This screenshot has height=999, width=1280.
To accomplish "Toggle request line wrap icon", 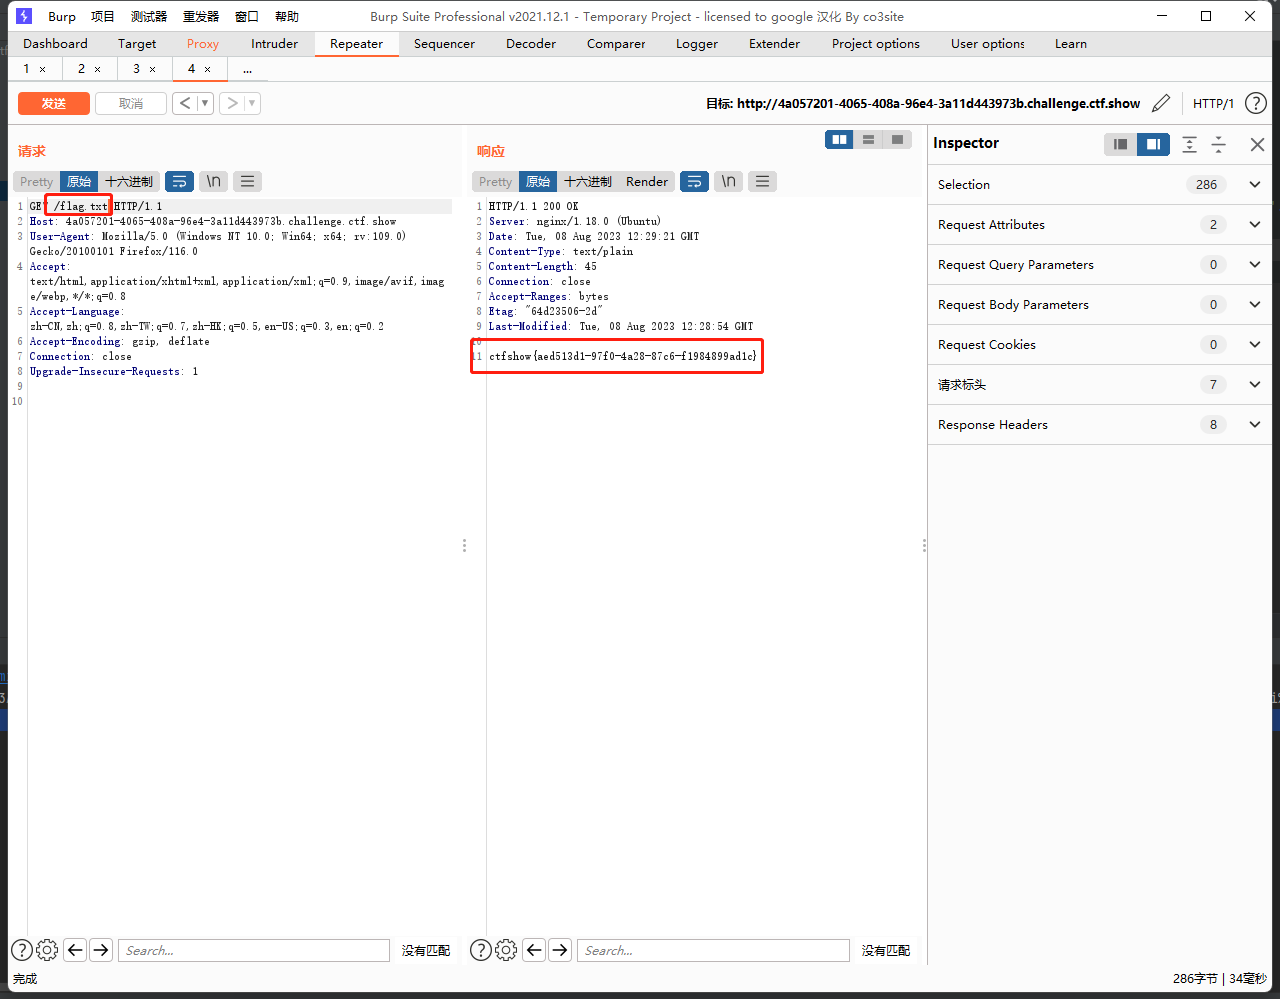I will click(180, 181).
